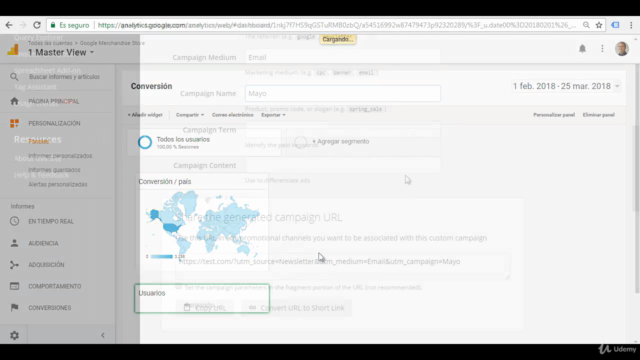Bookmark the page with the star icon

(x=599, y=25)
